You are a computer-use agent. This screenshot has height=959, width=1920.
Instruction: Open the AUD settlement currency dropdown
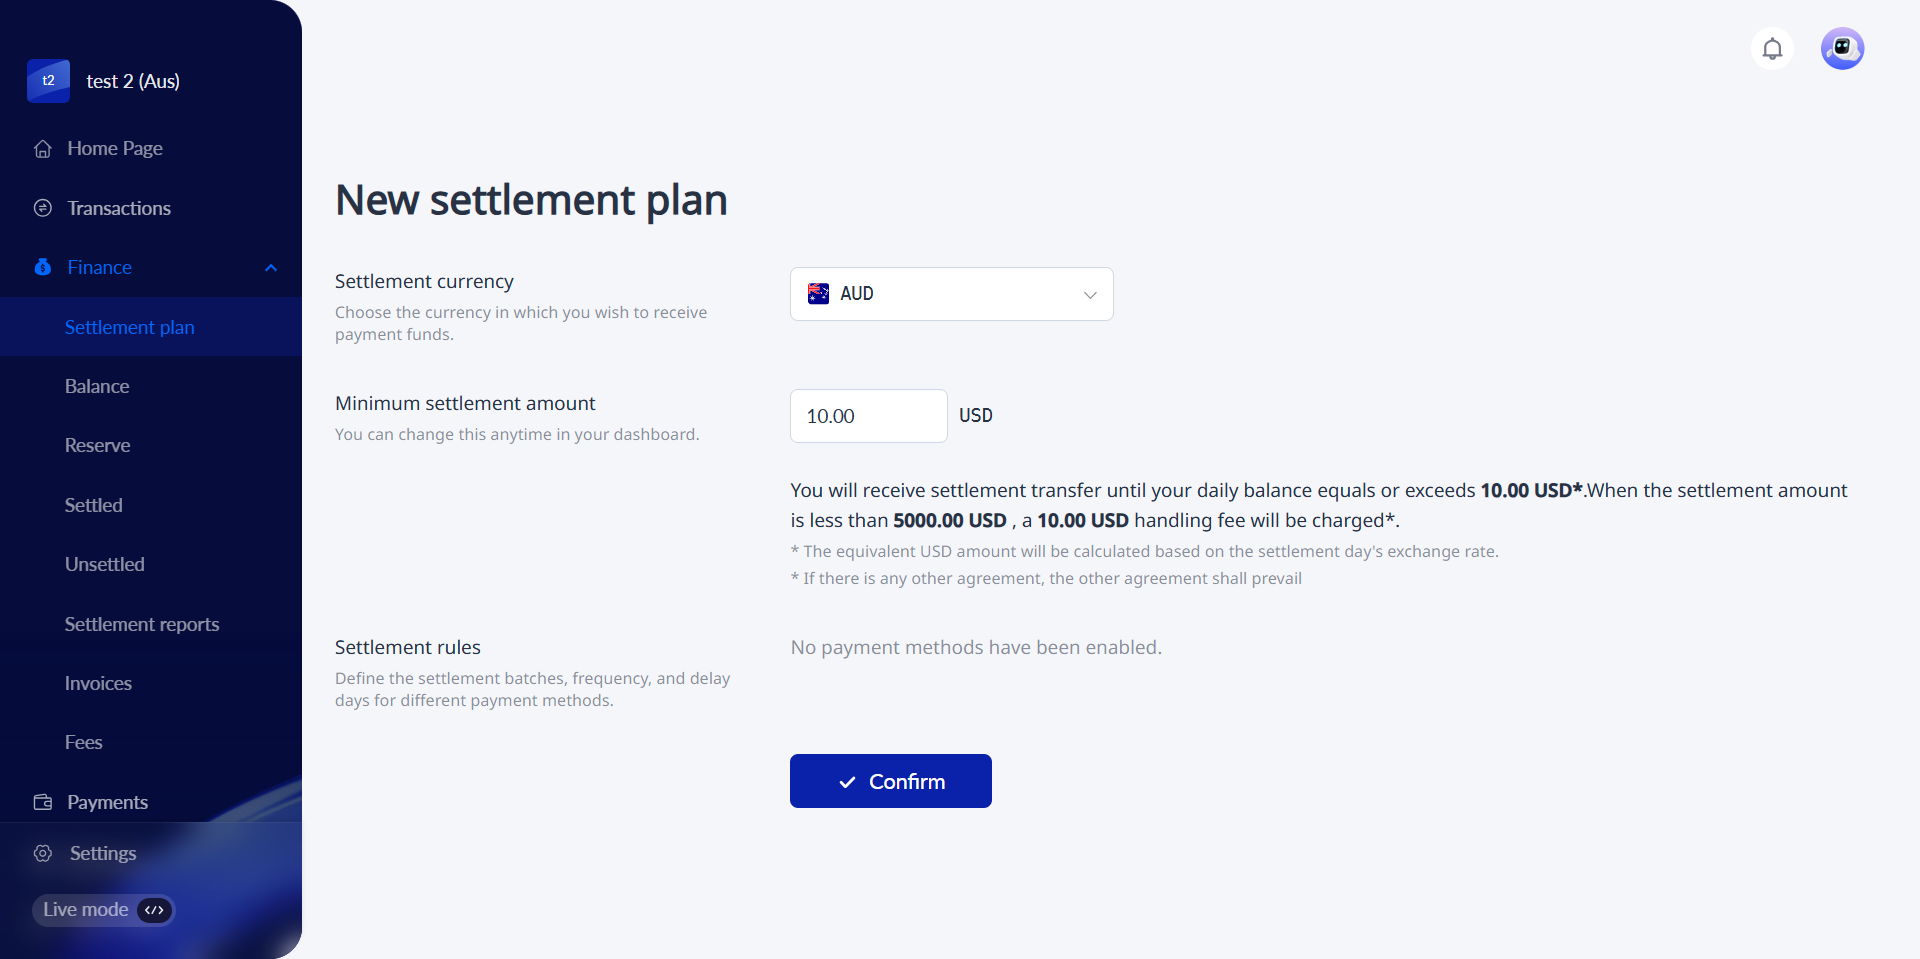[x=951, y=294]
